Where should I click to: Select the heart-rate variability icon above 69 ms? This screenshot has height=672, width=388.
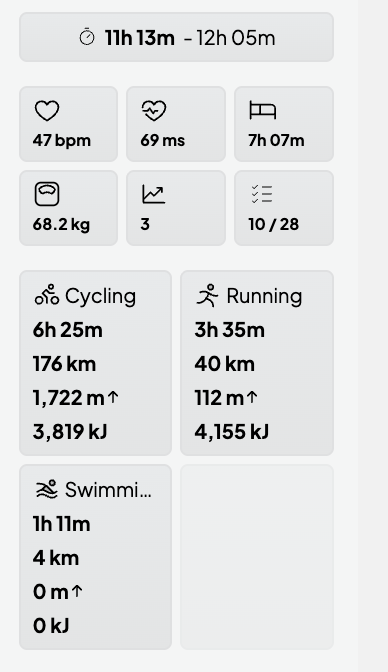[x=154, y=111]
